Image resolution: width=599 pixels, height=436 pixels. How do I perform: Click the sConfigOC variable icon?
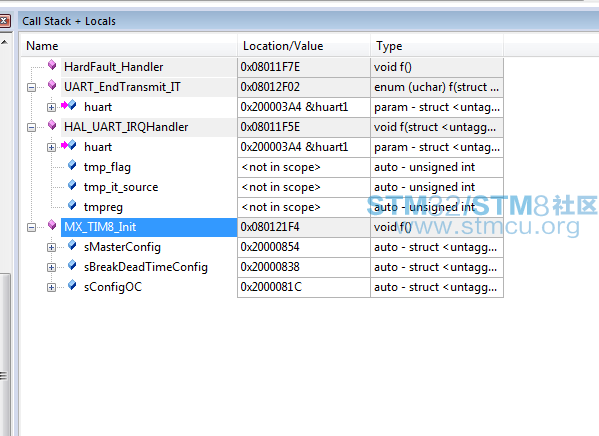point(72,285)
